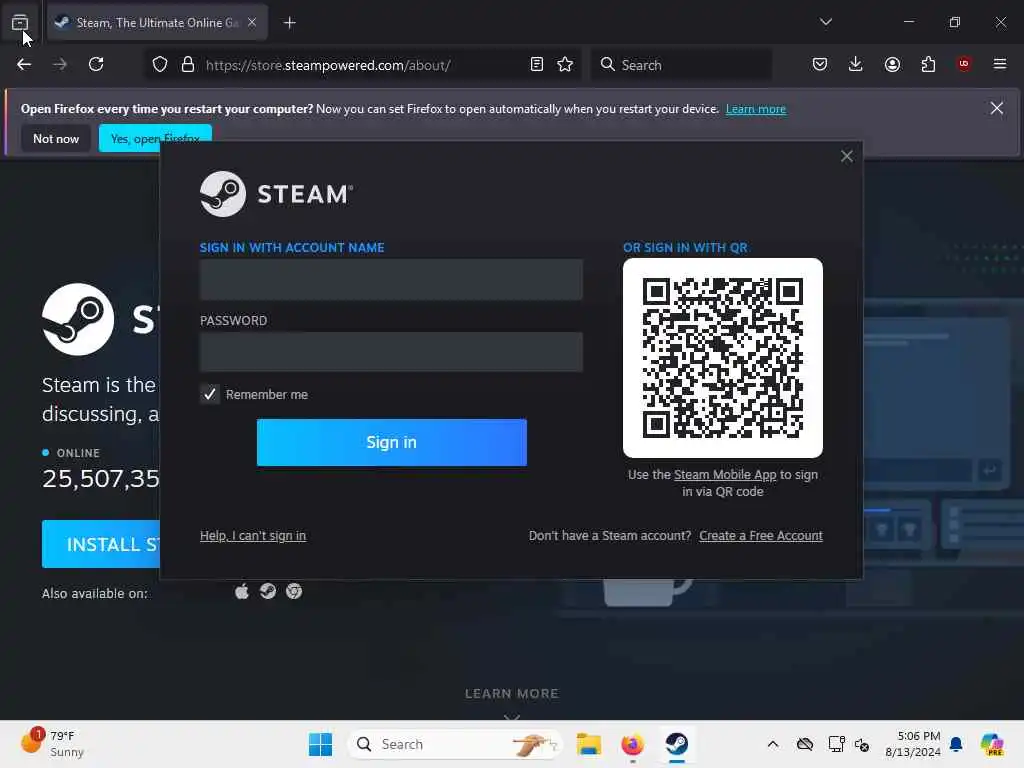Open weather widget showing 79°F Sunny
Viewport: 1024px width, 768px height.
point(52,744)
